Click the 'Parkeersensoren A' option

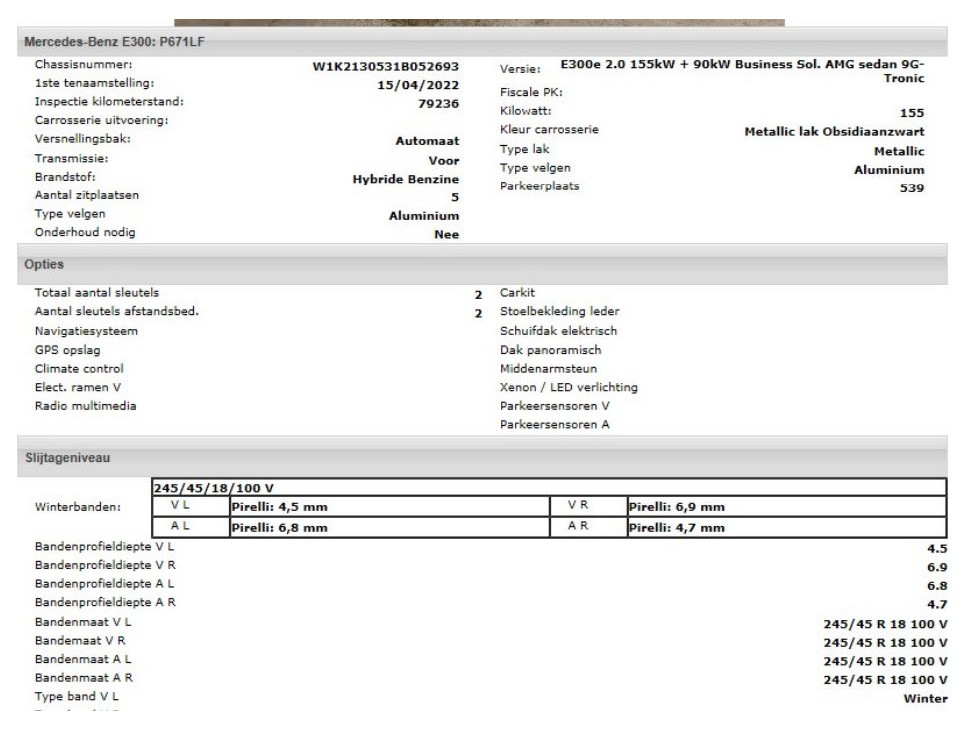pyautogui.click(x=555, y=425)
